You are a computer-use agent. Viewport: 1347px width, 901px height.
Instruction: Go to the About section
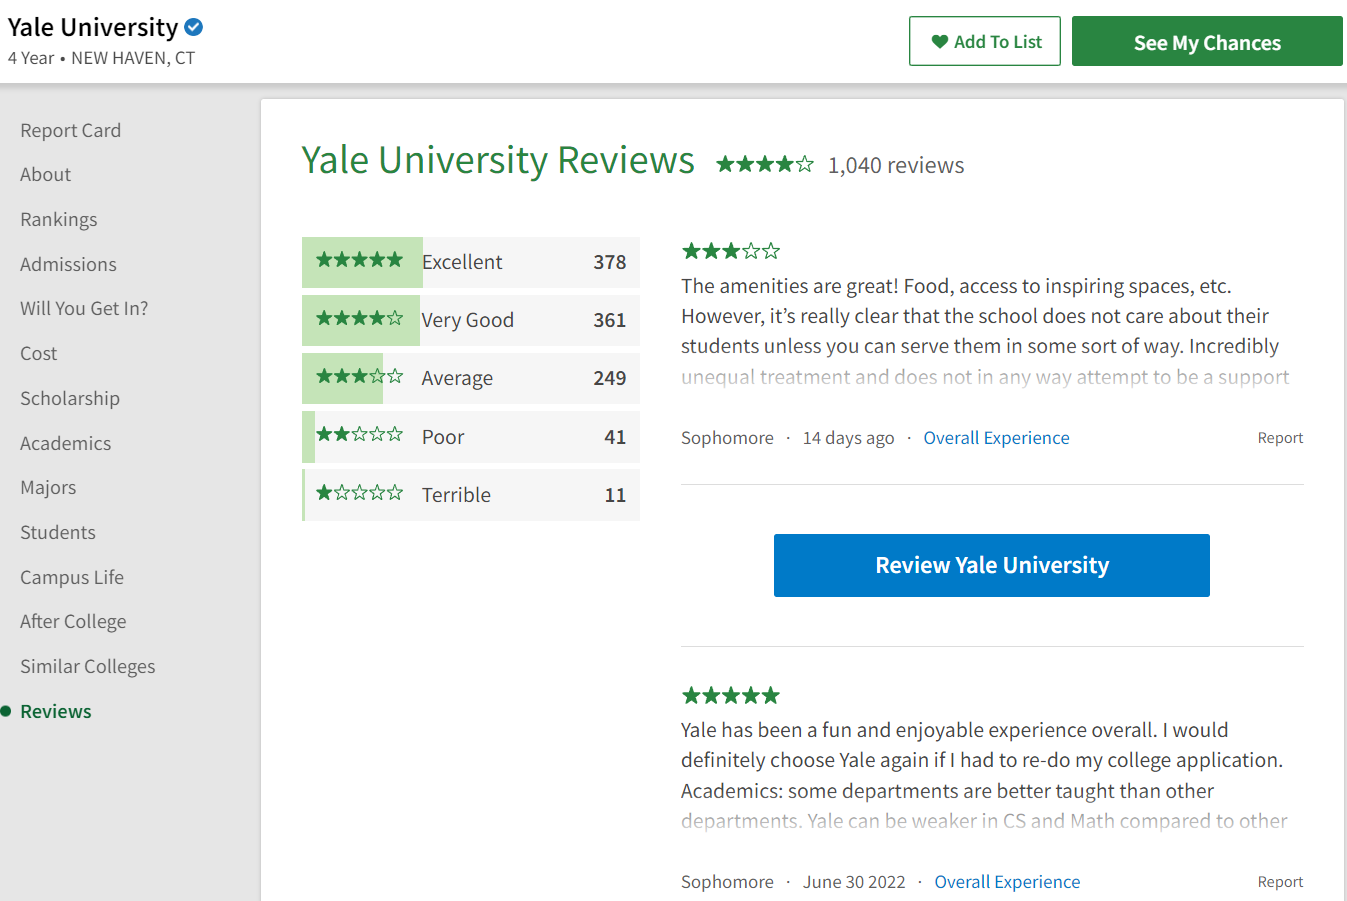[45, 174]
